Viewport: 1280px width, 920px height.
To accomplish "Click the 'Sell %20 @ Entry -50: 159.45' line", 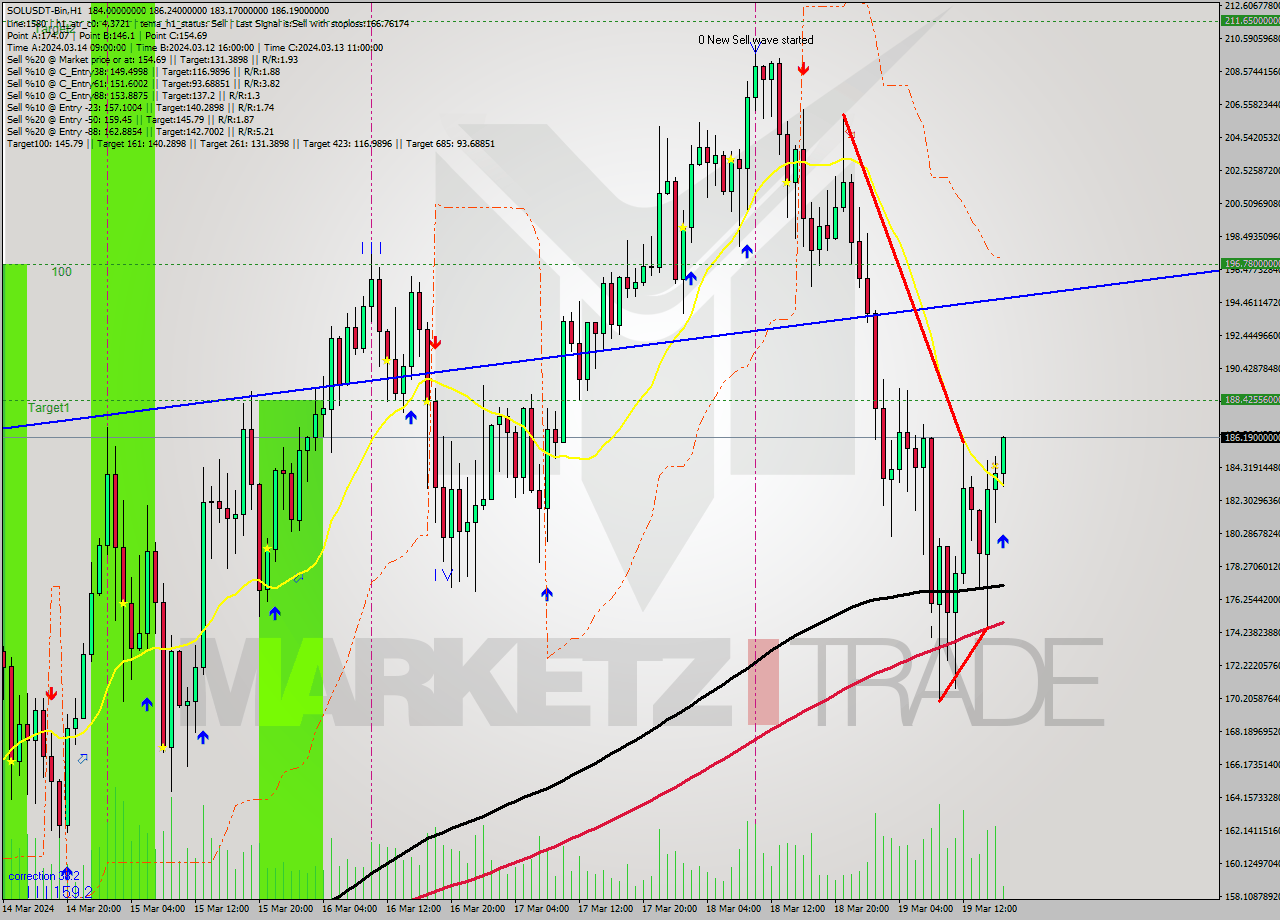I will [x=132, y=119].
